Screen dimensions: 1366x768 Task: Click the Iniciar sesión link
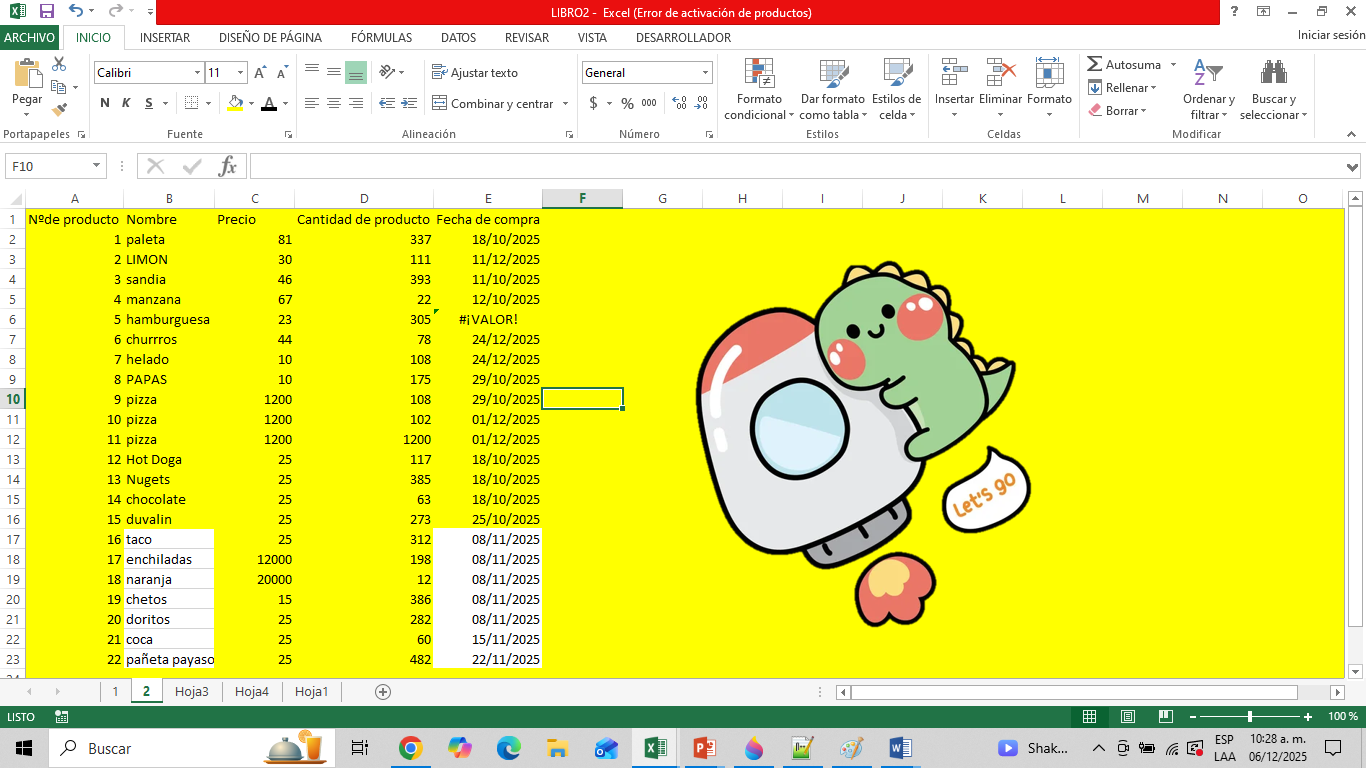coord(1330,35)
